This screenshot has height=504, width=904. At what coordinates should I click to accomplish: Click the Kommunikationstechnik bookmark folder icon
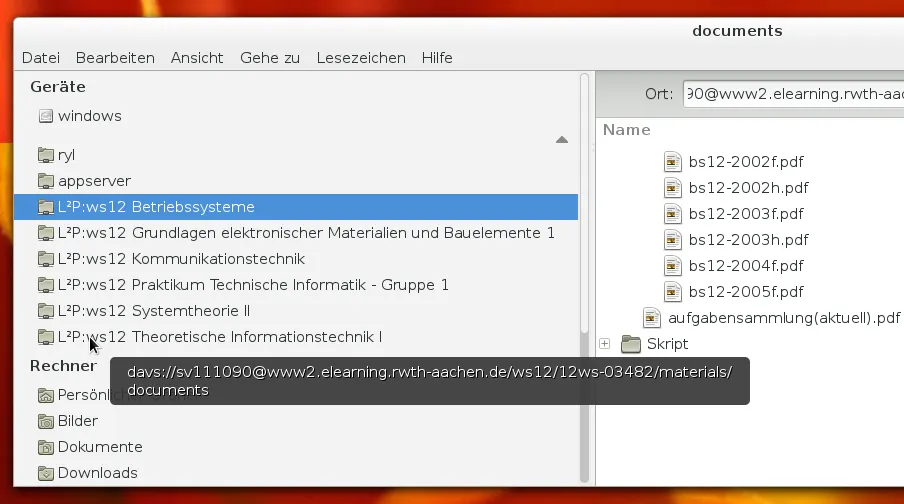point(46,259)
